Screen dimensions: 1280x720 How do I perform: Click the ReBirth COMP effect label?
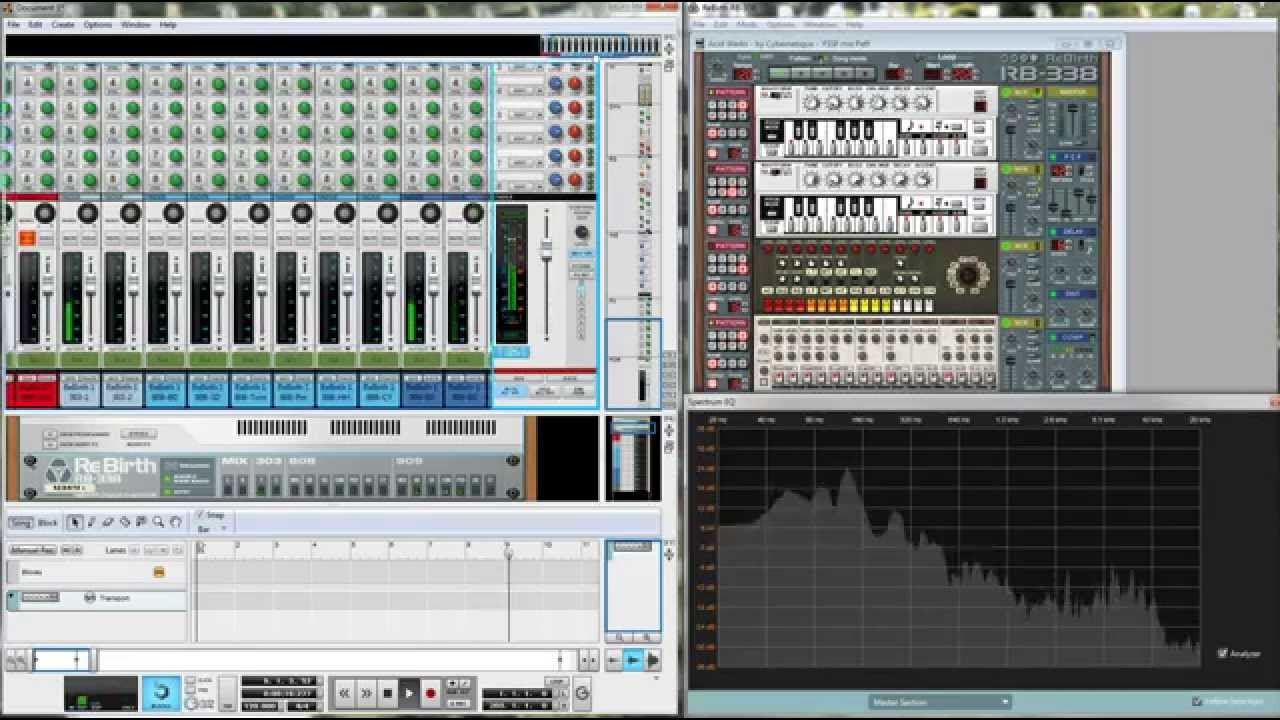click(1072, 337)
